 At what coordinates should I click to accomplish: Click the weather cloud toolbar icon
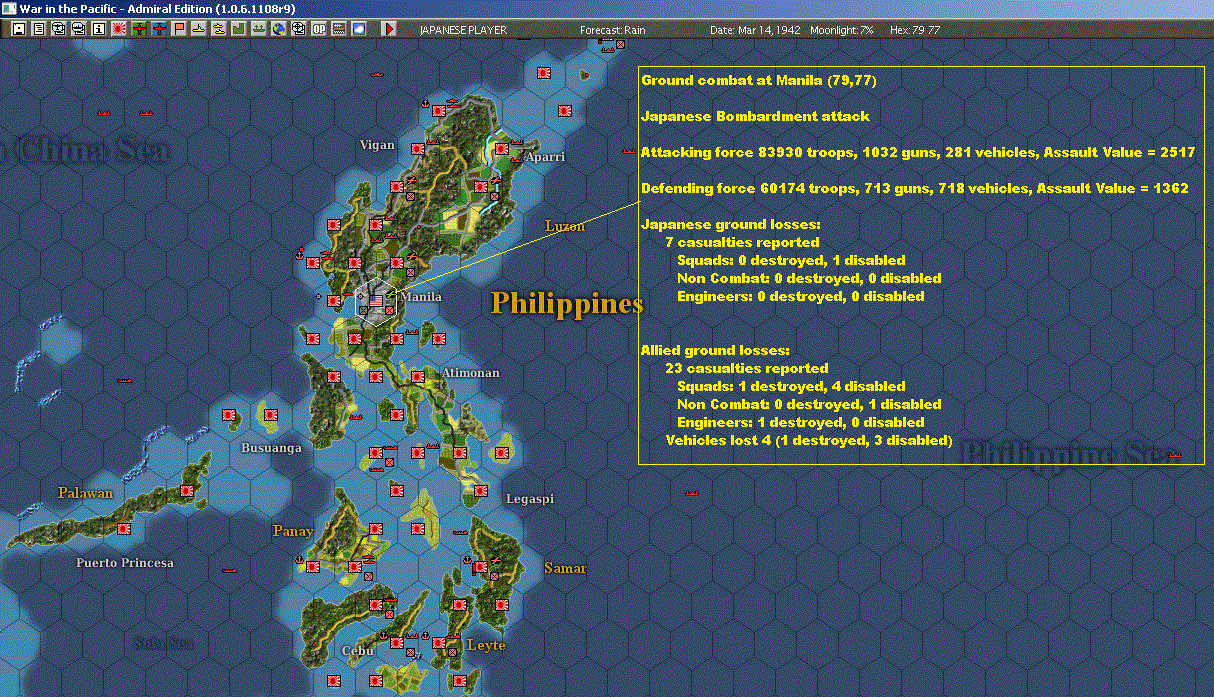coord(359,29)
